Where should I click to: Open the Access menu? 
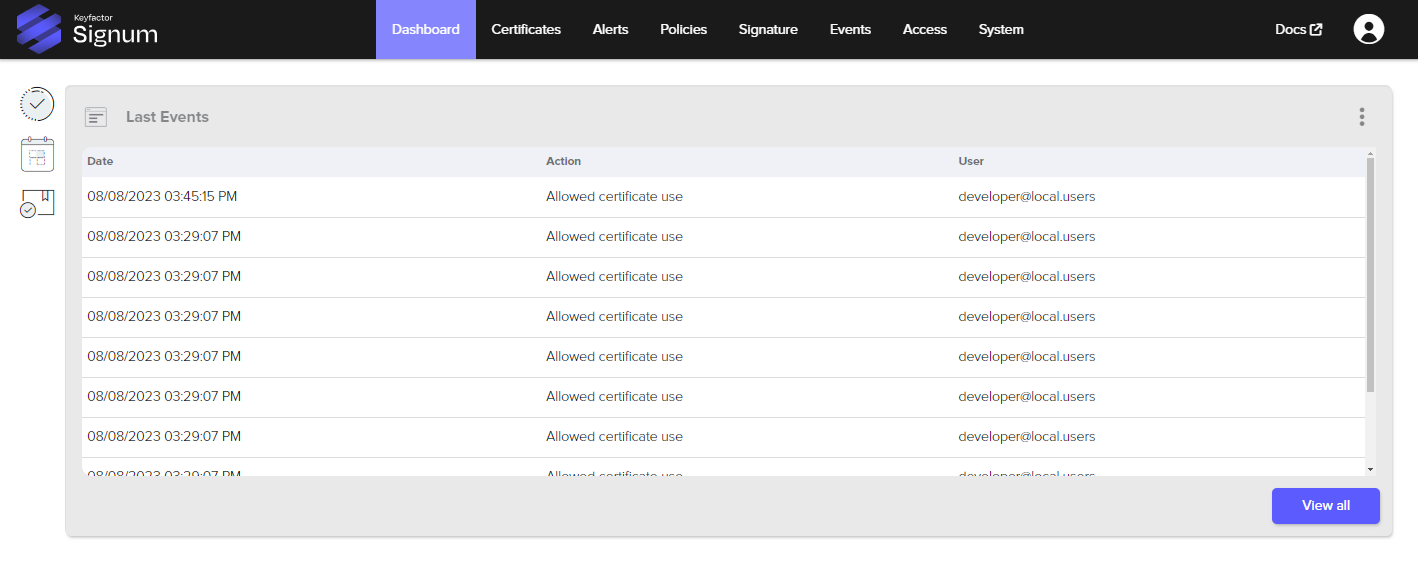[924, 29]
